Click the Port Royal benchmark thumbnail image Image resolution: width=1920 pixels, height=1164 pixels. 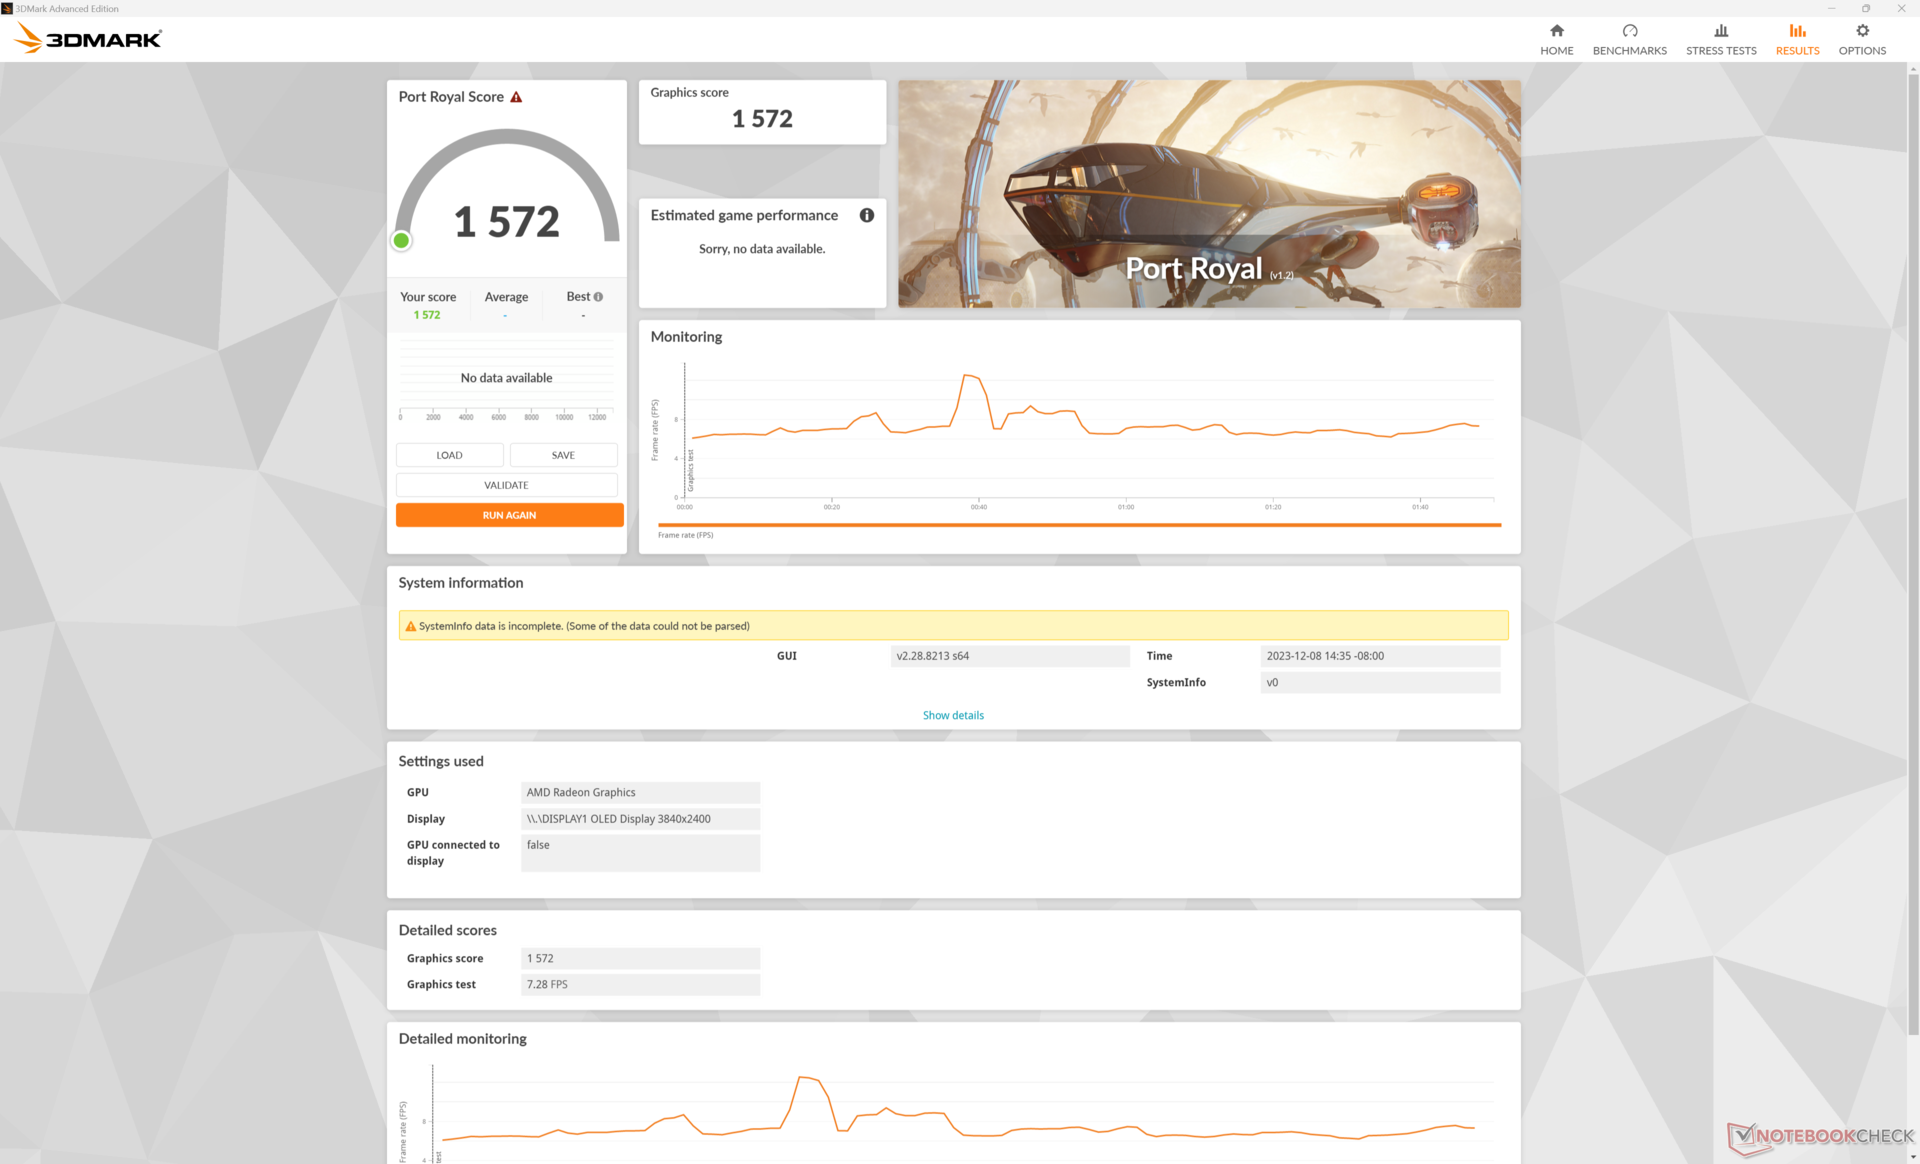pos(1208,193)
